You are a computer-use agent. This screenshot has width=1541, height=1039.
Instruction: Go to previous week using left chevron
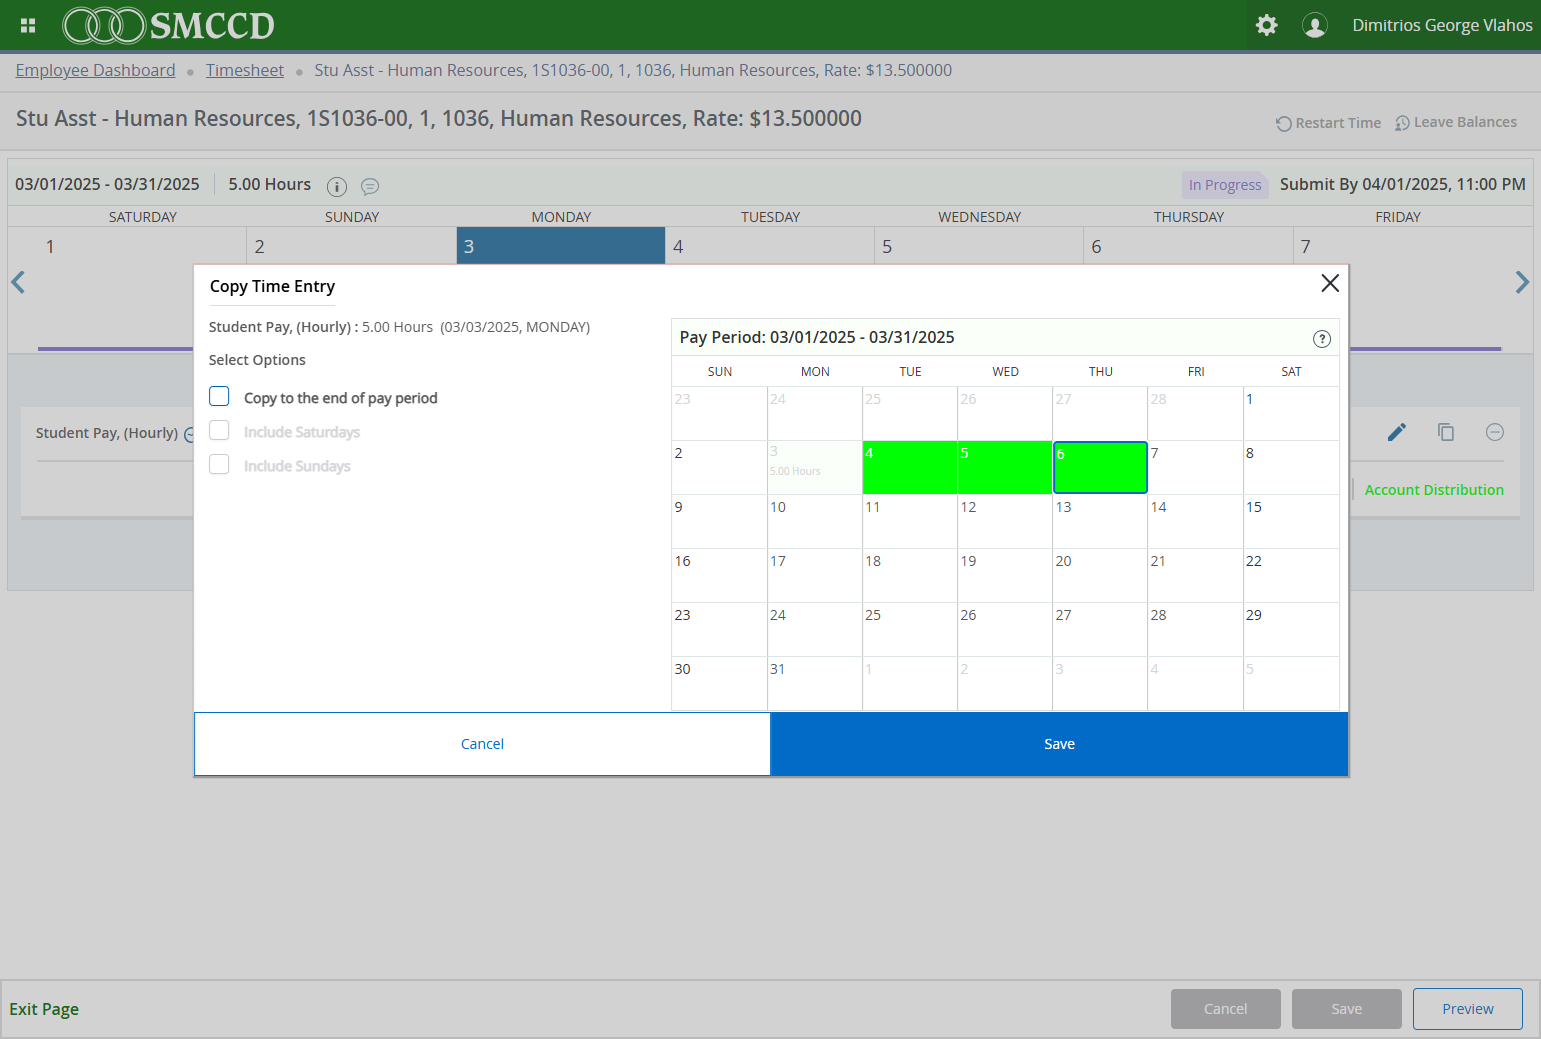[18, 283]
